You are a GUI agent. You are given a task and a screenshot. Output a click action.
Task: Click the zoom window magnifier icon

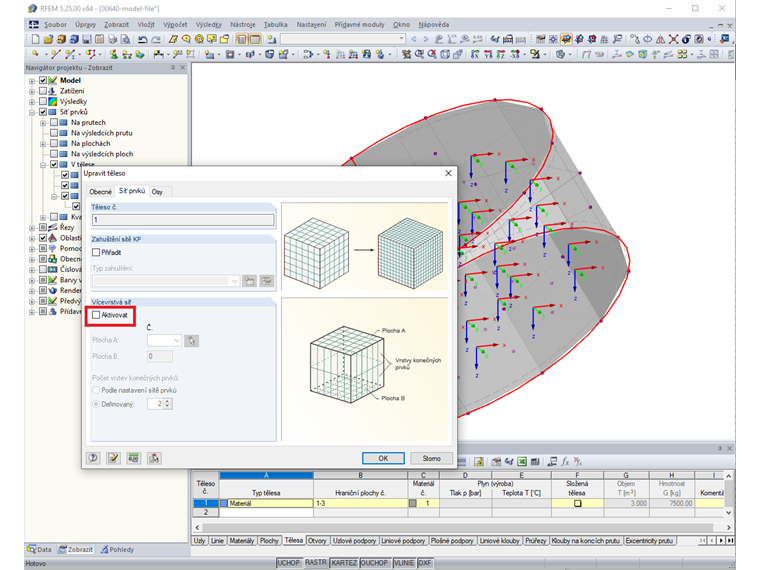419,54
